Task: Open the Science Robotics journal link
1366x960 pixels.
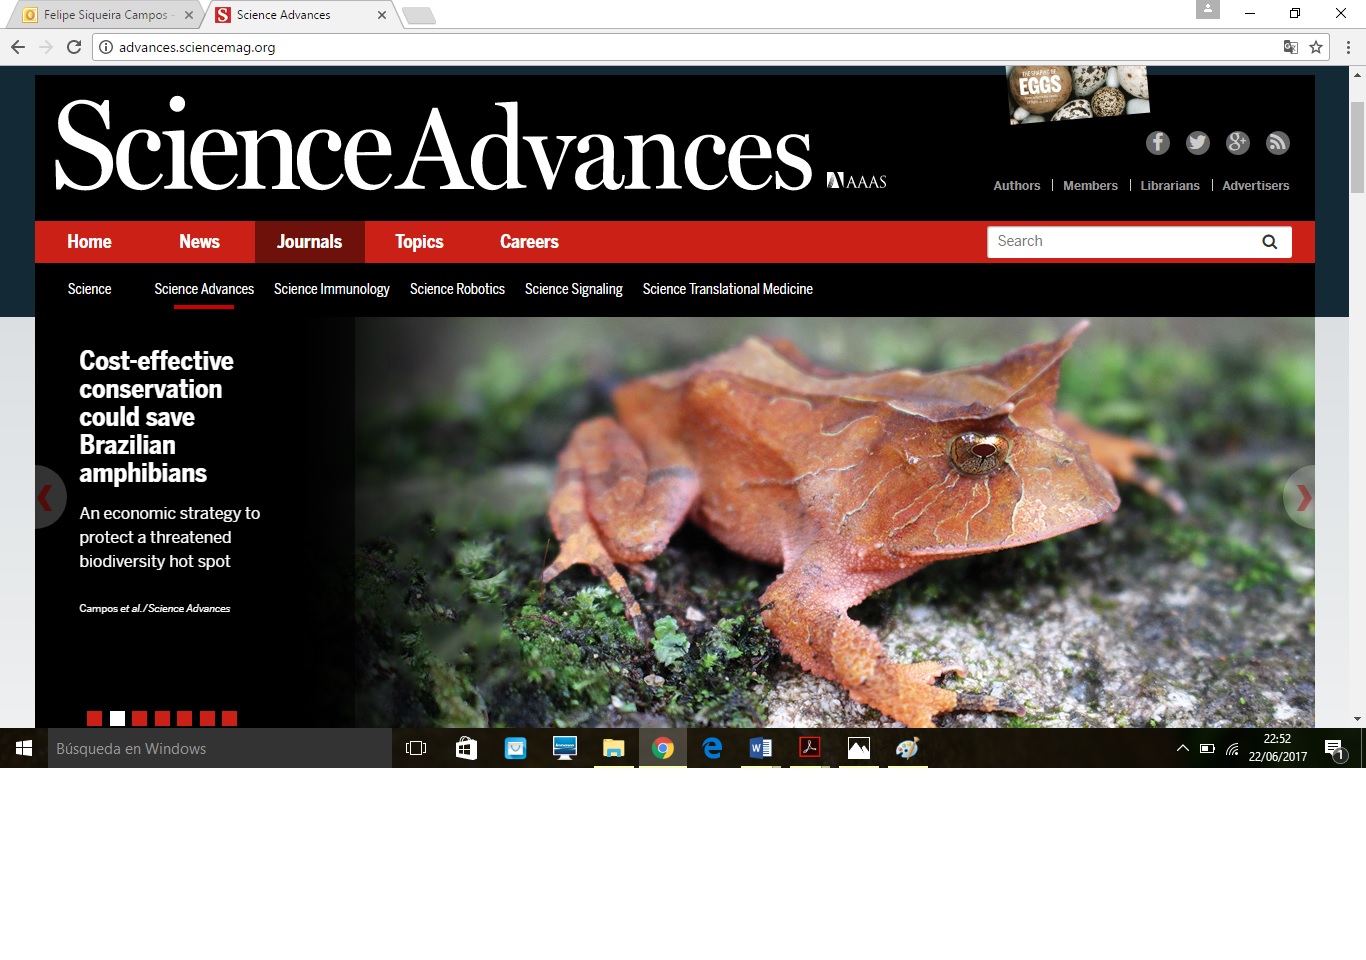Action: pos(457,289)
